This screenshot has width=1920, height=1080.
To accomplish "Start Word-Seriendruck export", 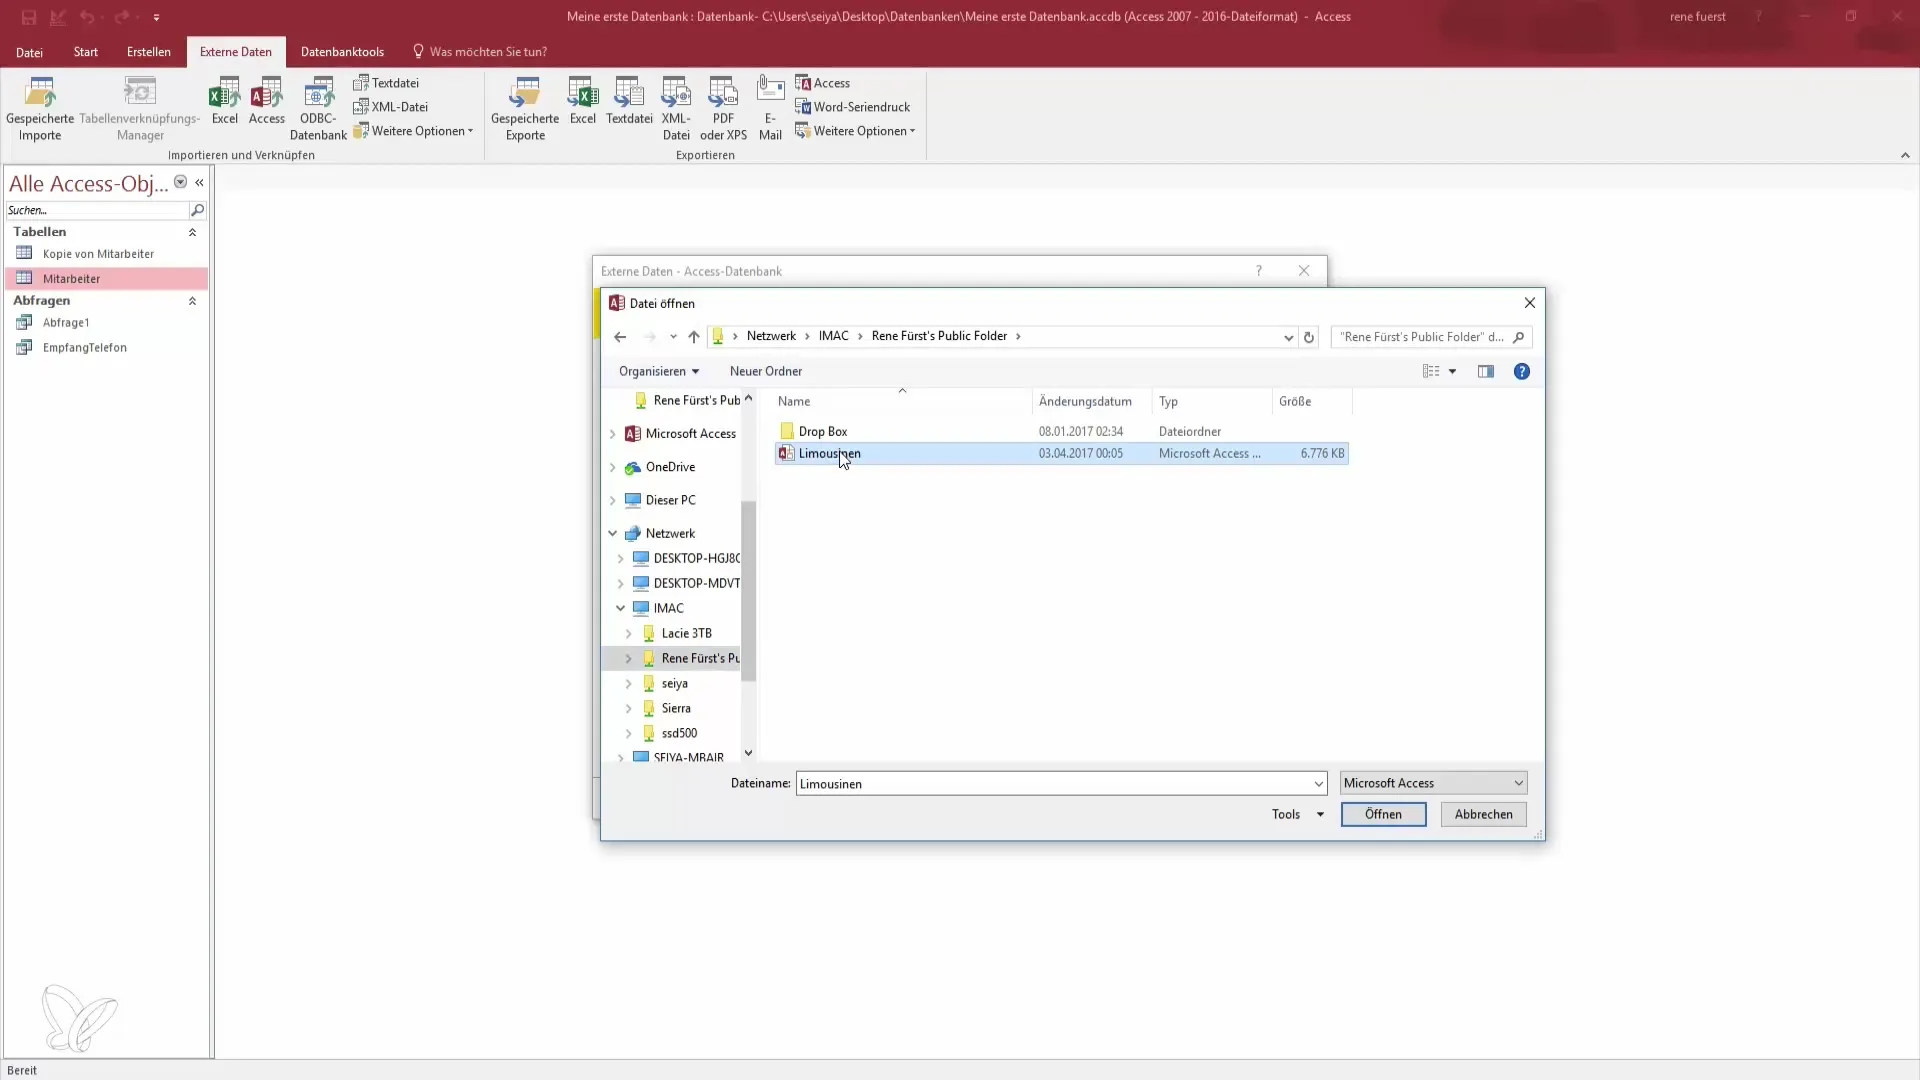I will click(853, 107).
